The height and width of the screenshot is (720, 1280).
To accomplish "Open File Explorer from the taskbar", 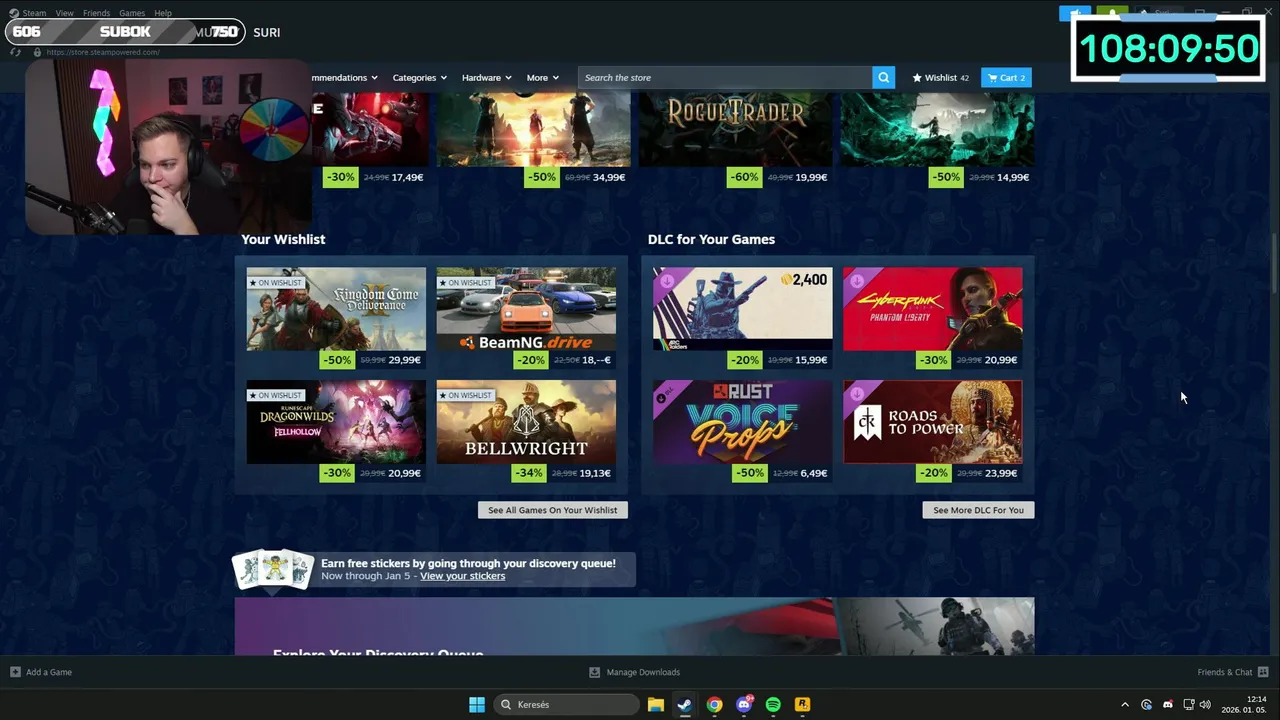I will click(x=655, y=704).
